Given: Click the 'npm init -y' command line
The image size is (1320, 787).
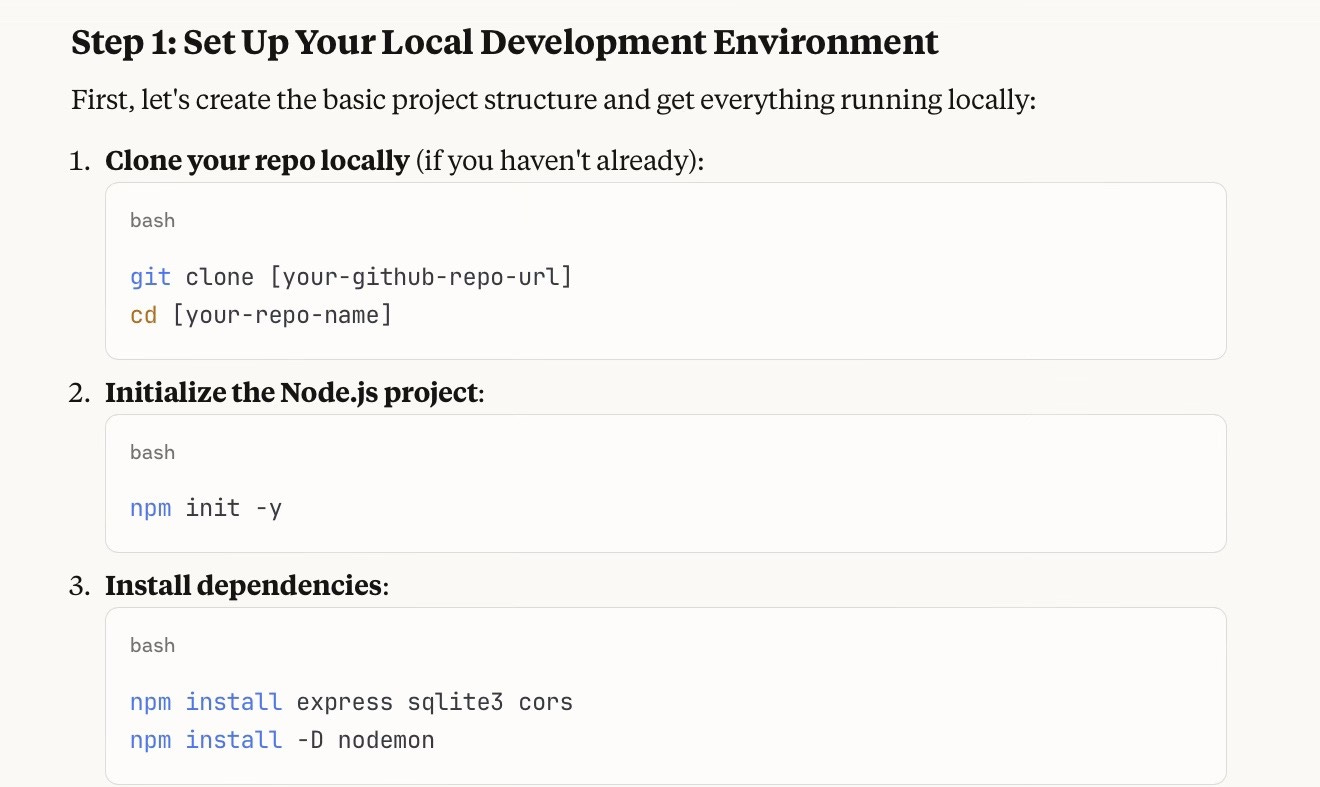Looking at the screenshot, I should tap(206, 508).
